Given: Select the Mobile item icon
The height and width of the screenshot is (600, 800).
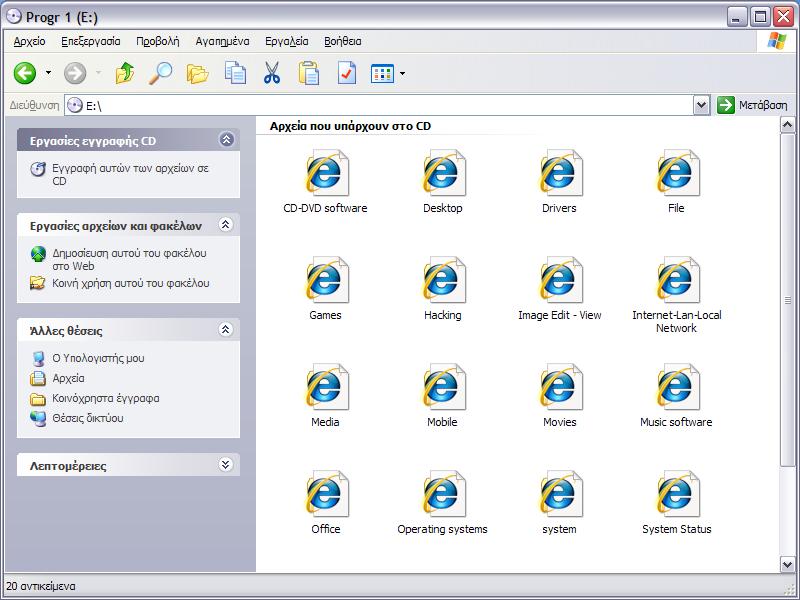Looking at the screenshot, I should pyautogui.click(x=442, y=387).
